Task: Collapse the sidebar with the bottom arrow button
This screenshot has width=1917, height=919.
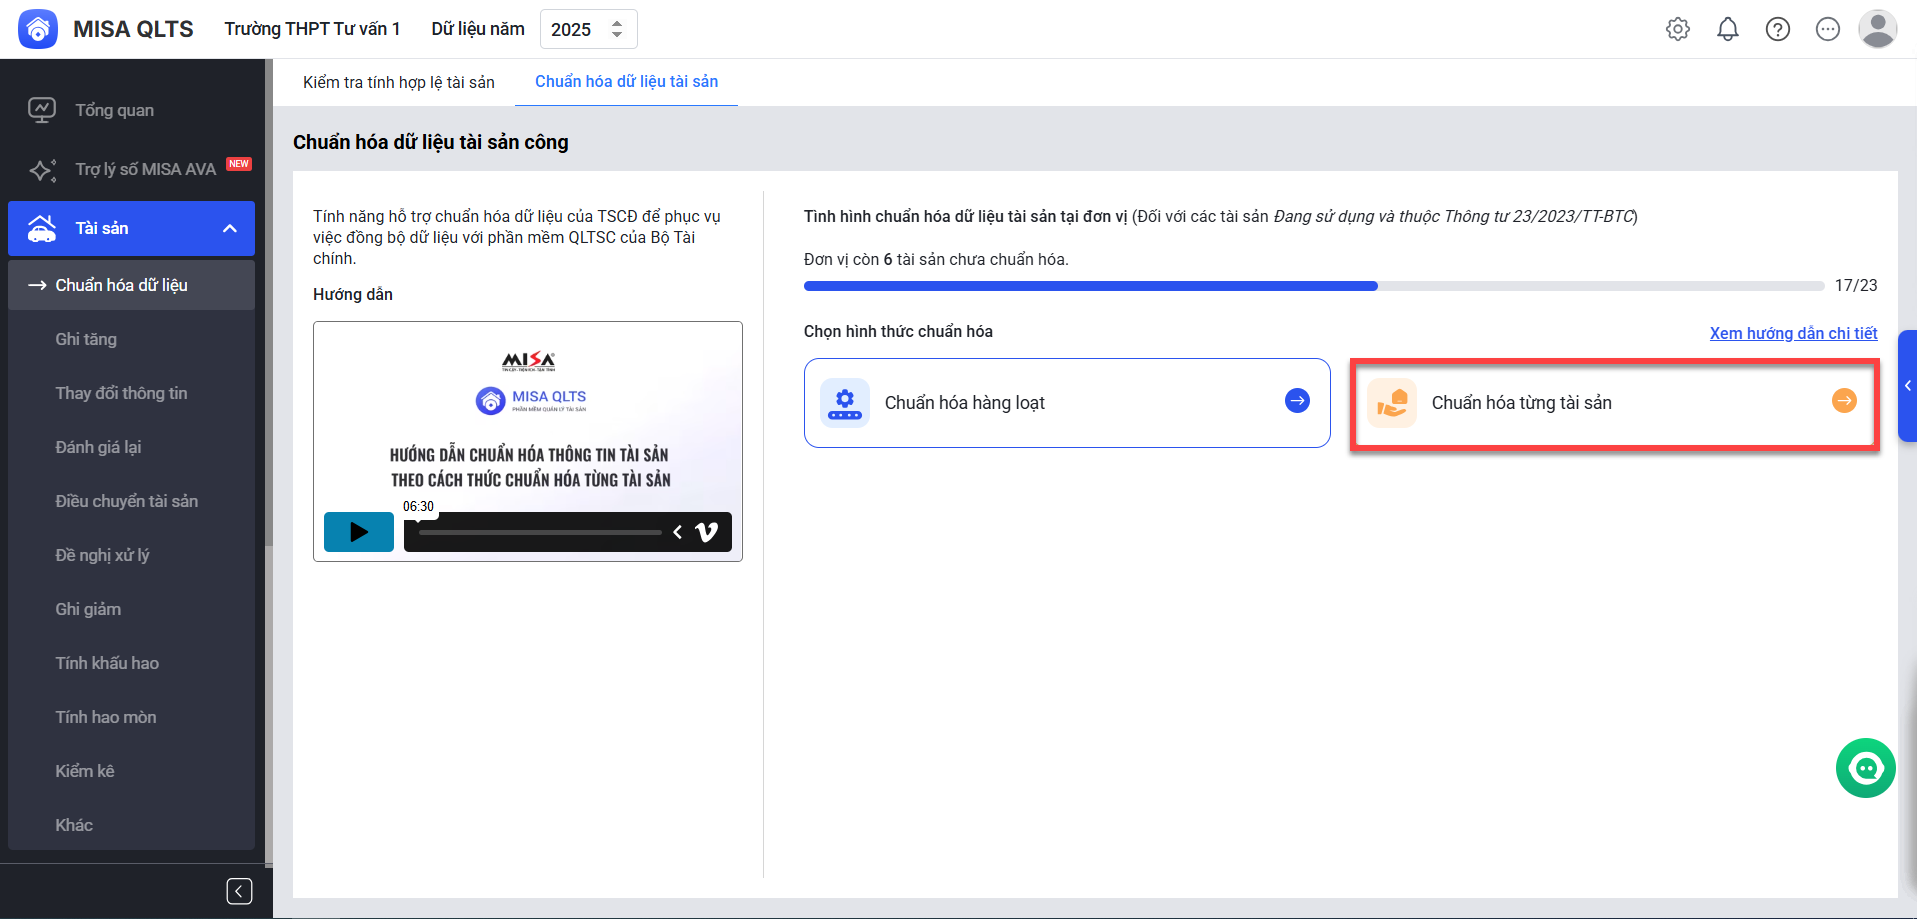Action: [239, 891]
